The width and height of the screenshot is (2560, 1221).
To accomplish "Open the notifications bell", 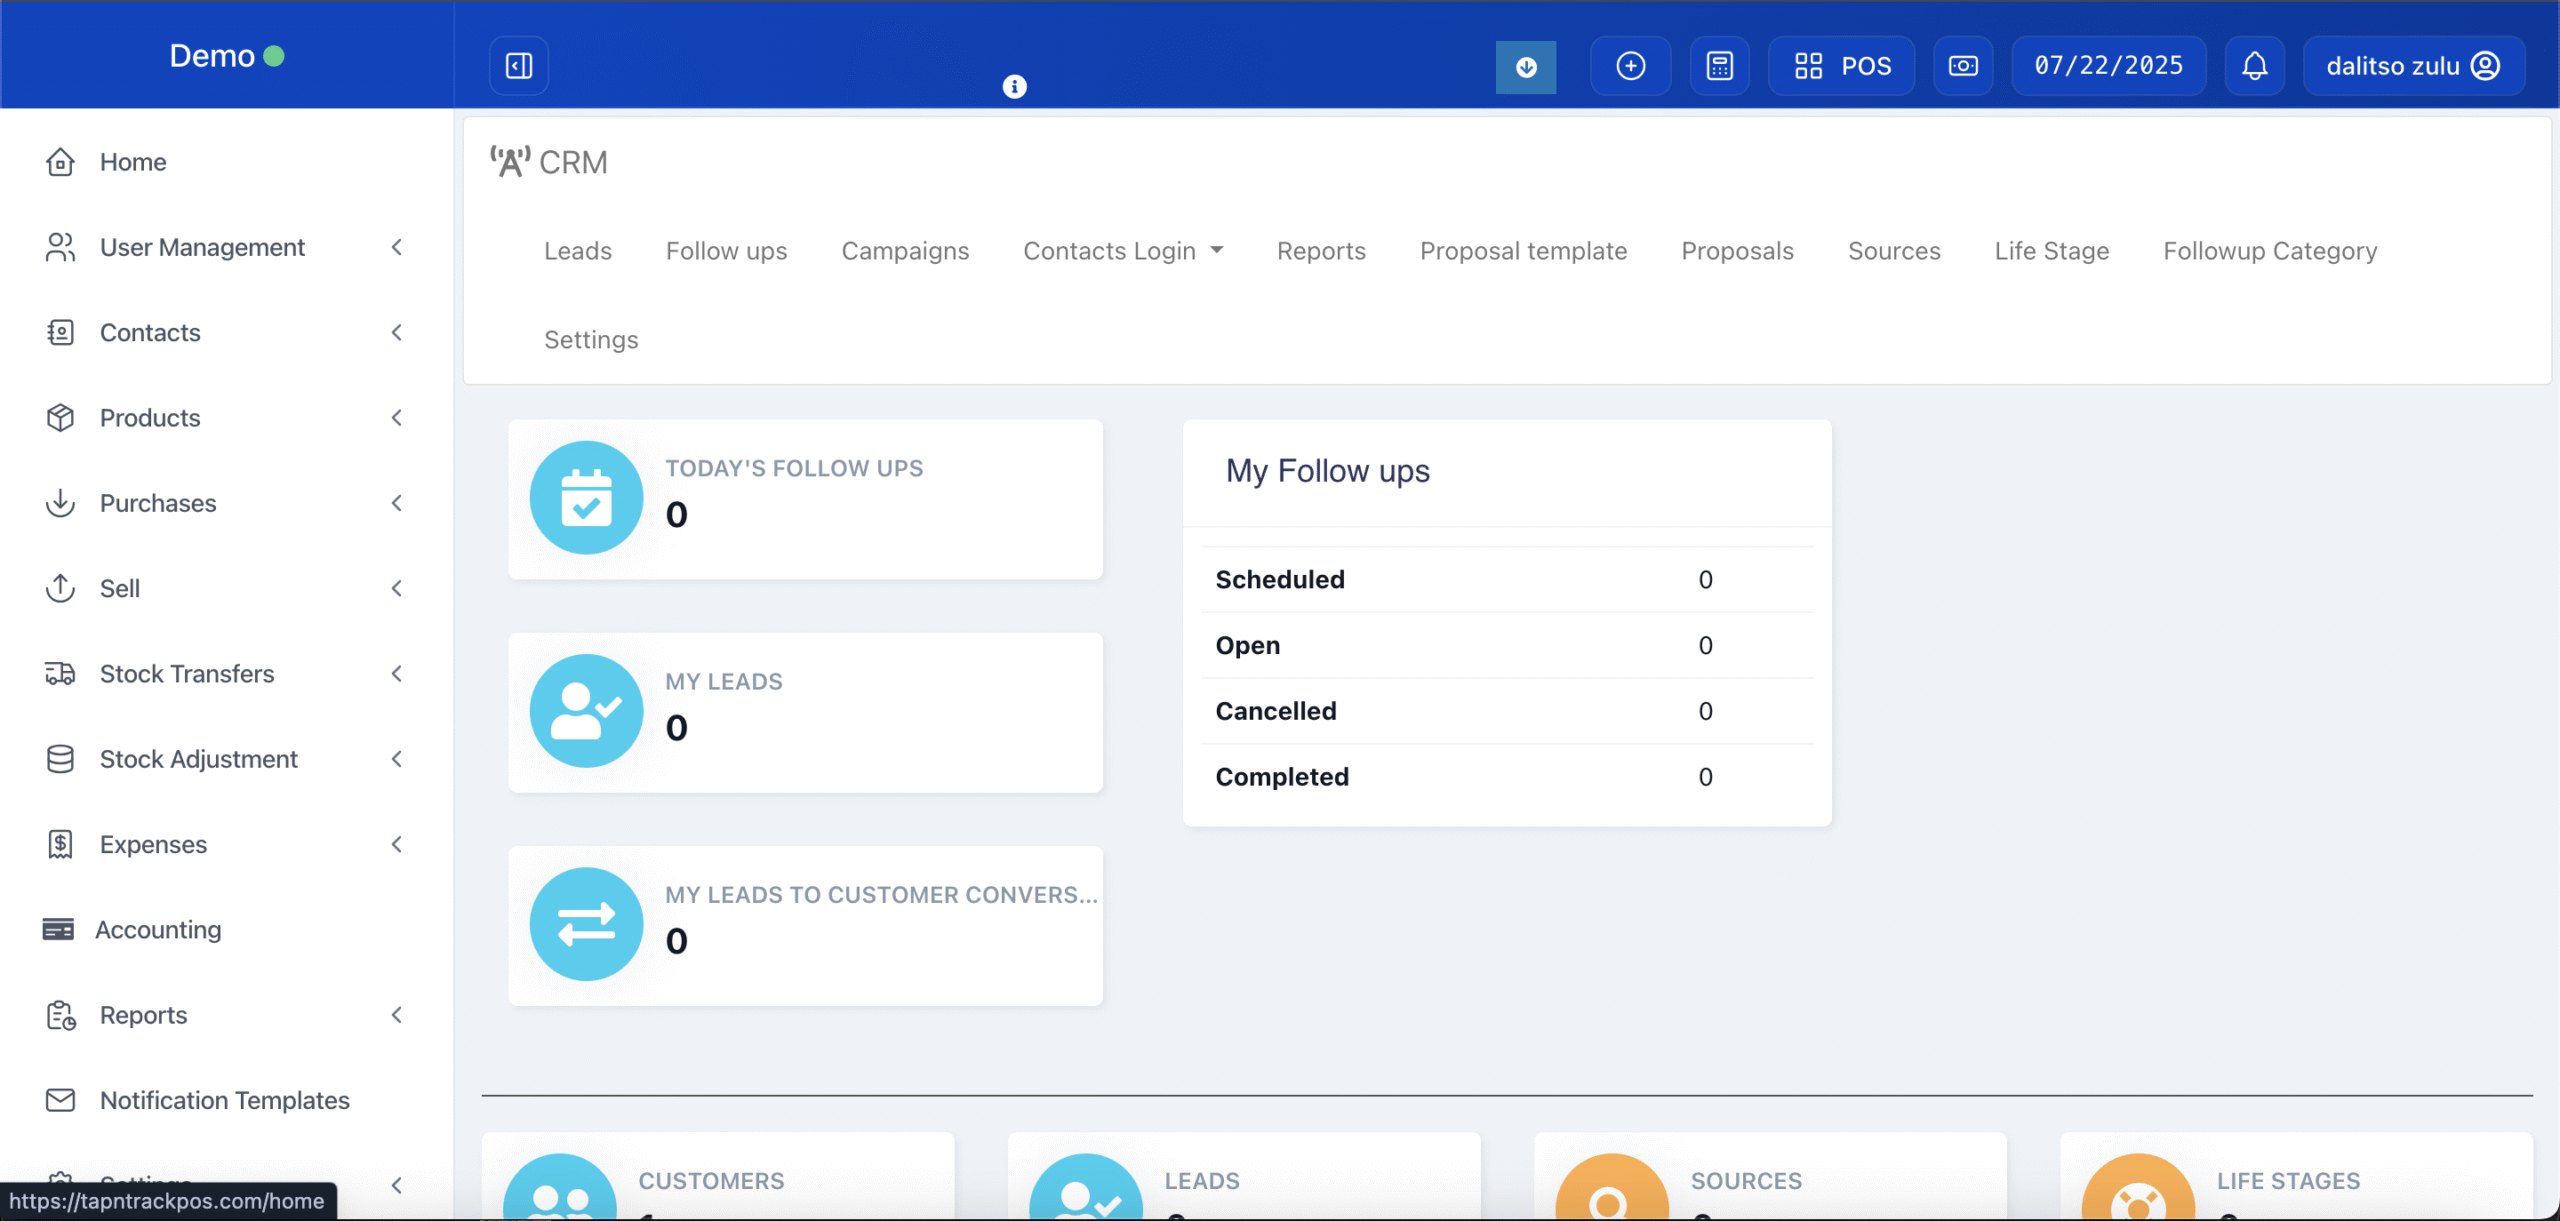I will [2254, 66].
